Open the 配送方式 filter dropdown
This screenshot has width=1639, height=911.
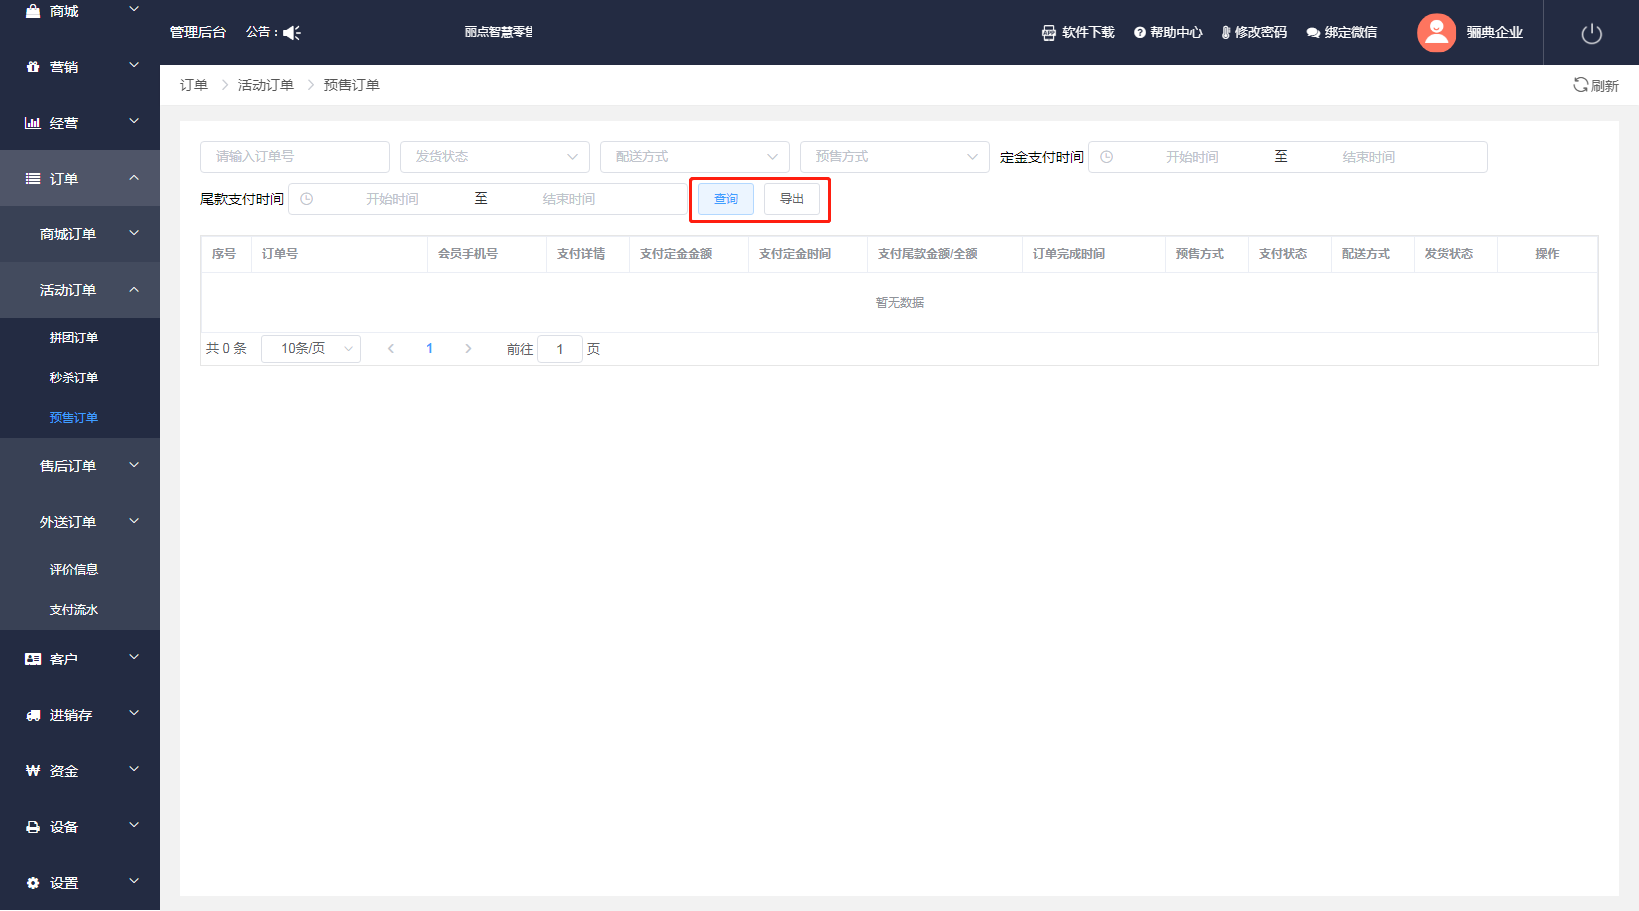[695, 157]
